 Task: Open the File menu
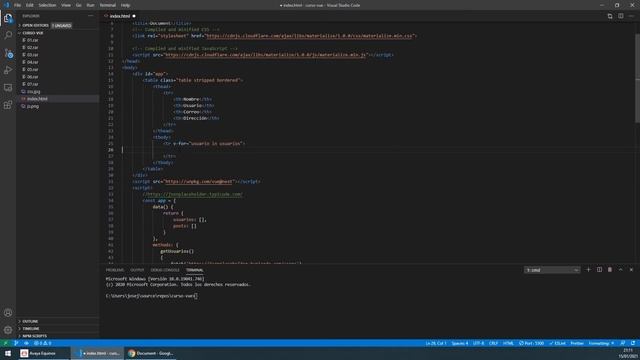point(18,5)
